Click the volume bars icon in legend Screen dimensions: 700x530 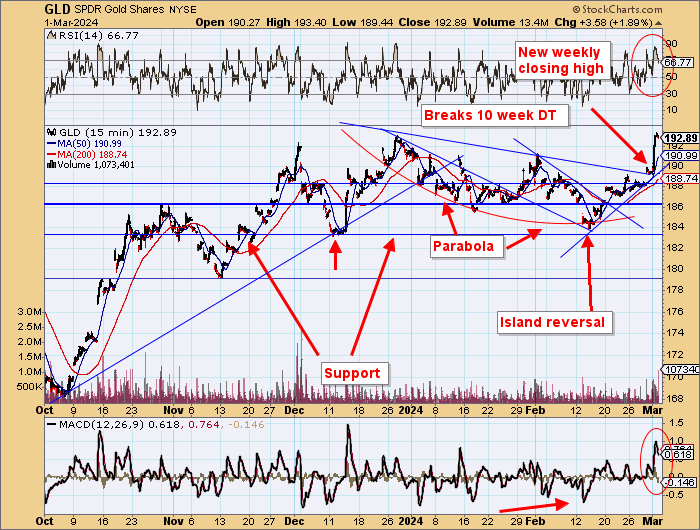click(51, 165)
